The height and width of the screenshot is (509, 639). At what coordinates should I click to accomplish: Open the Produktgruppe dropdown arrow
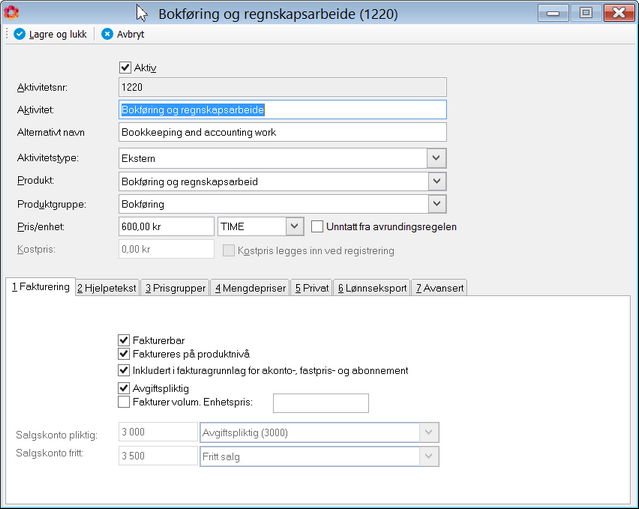coord(436,204)
